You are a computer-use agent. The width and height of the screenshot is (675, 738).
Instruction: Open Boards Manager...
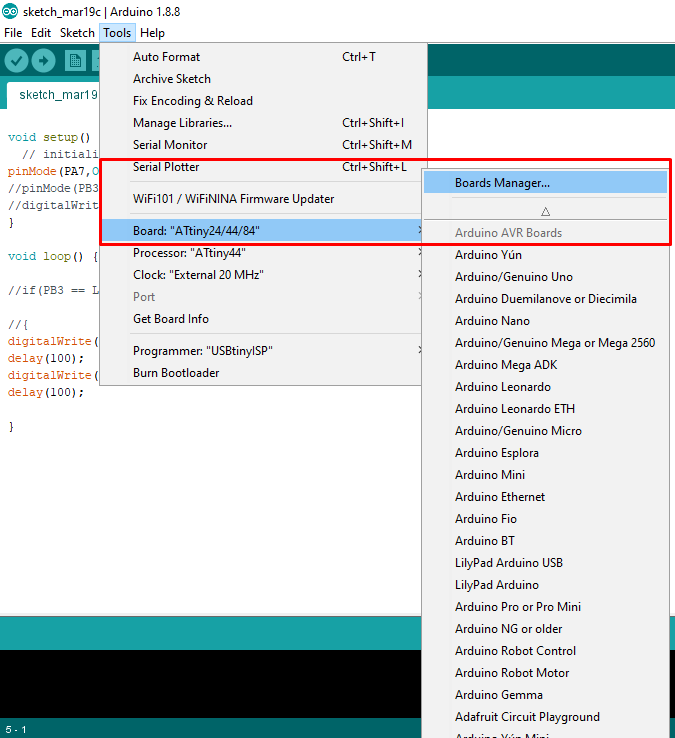coord(546,183)
